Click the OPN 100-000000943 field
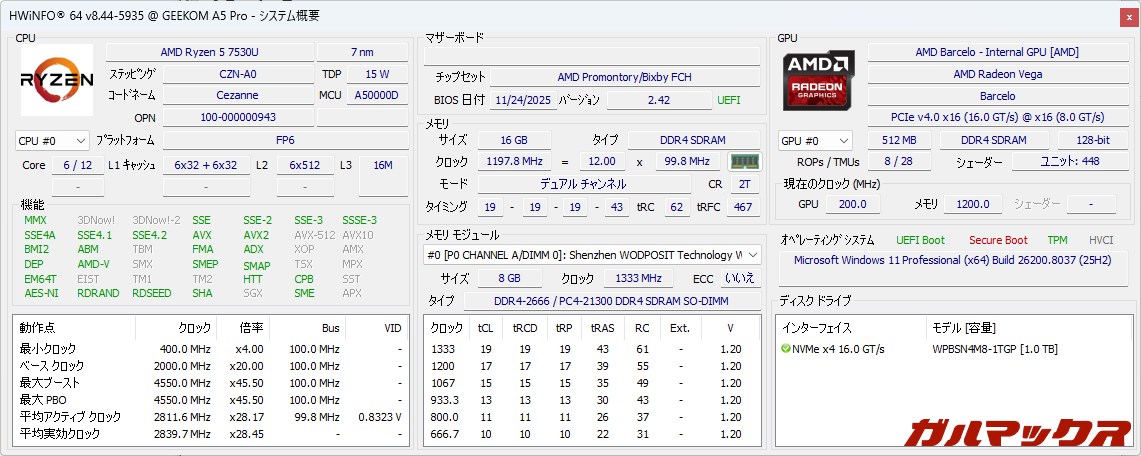Image resolution: width=1141 pixels, height=456 pixels. (238, 117)
